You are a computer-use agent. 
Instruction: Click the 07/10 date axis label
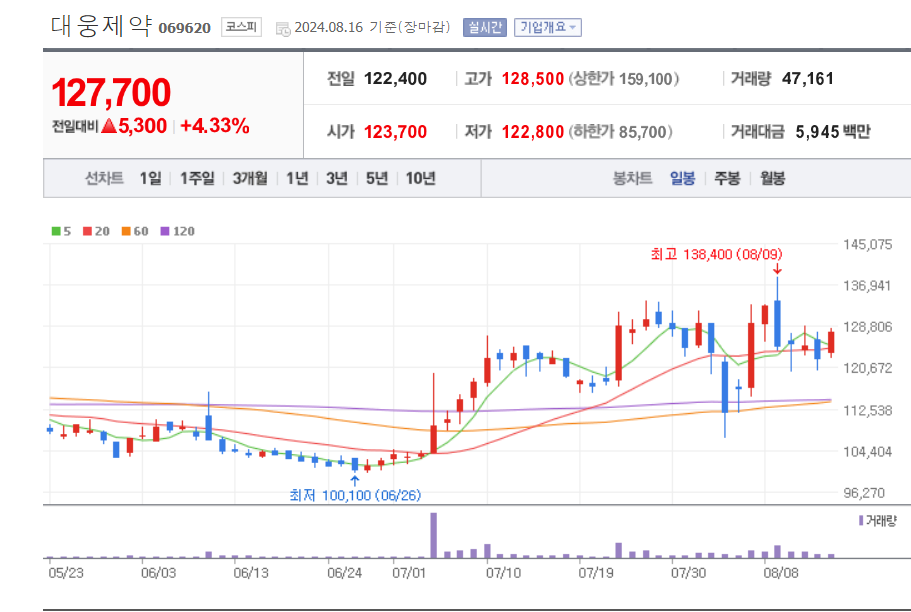click(x=503, y=573)
